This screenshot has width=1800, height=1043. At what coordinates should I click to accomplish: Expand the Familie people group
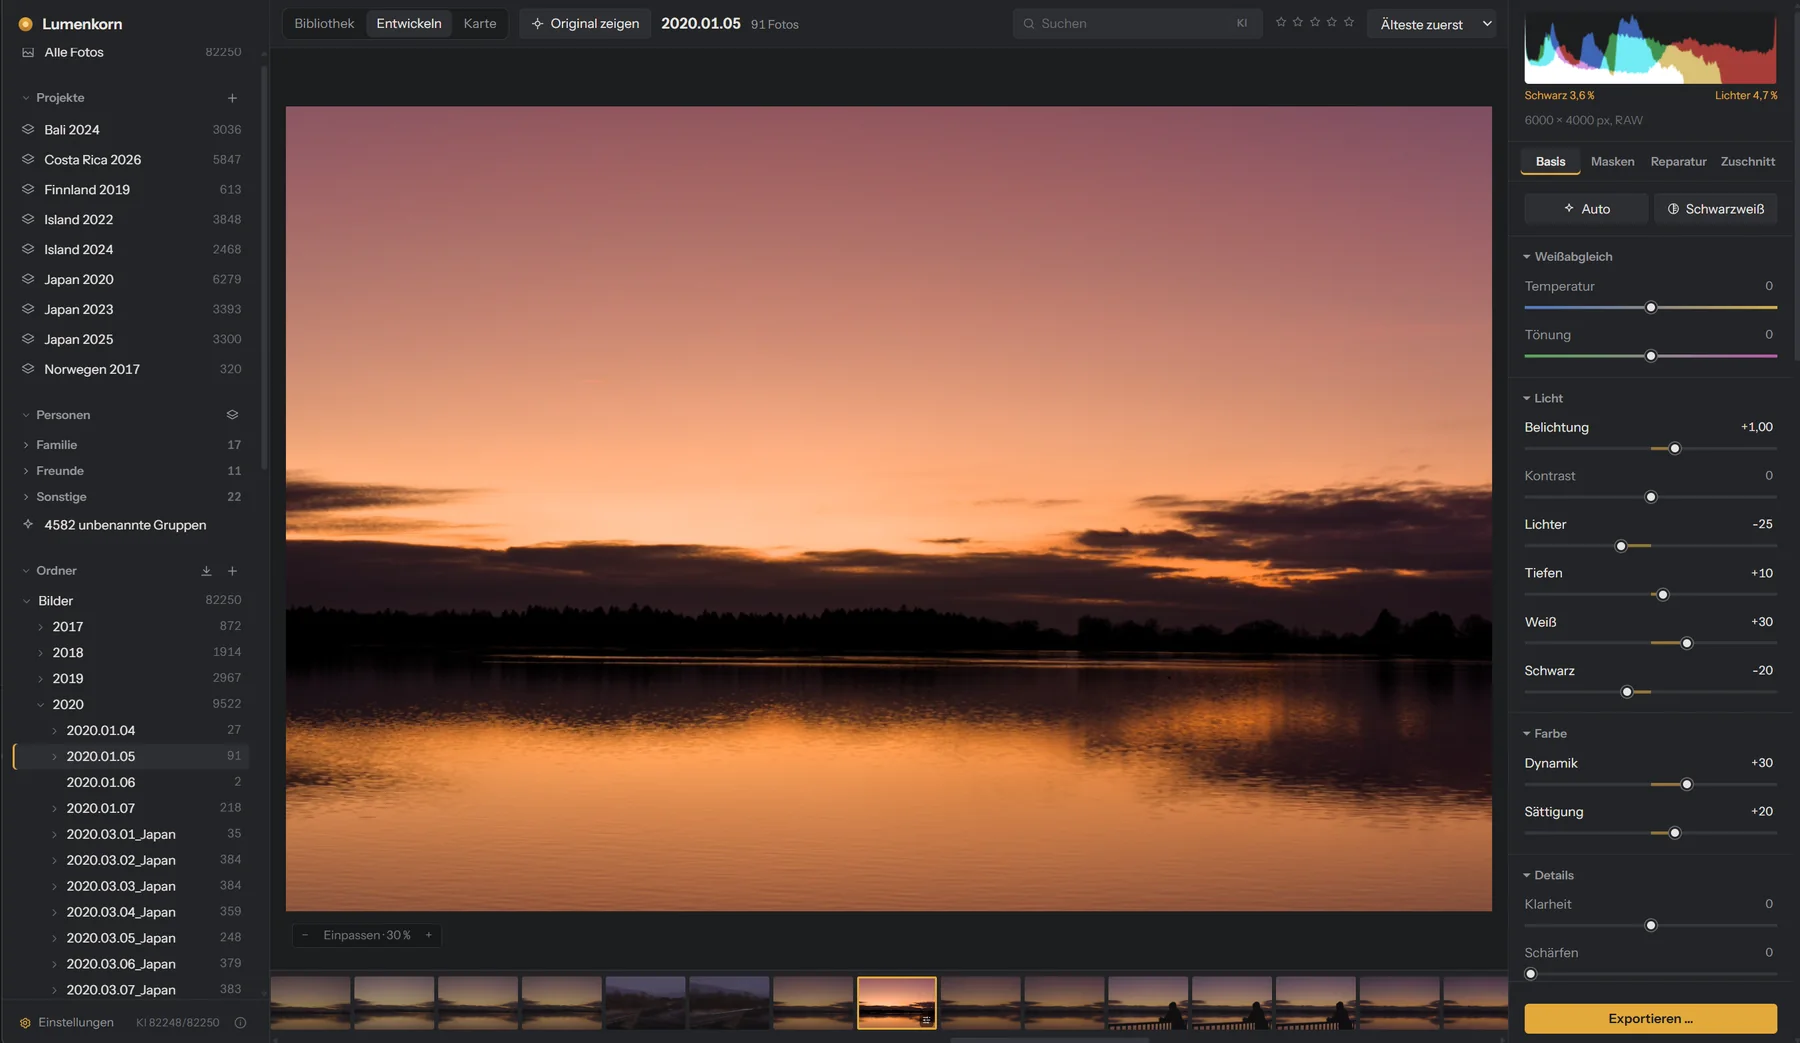pos(26,445)
